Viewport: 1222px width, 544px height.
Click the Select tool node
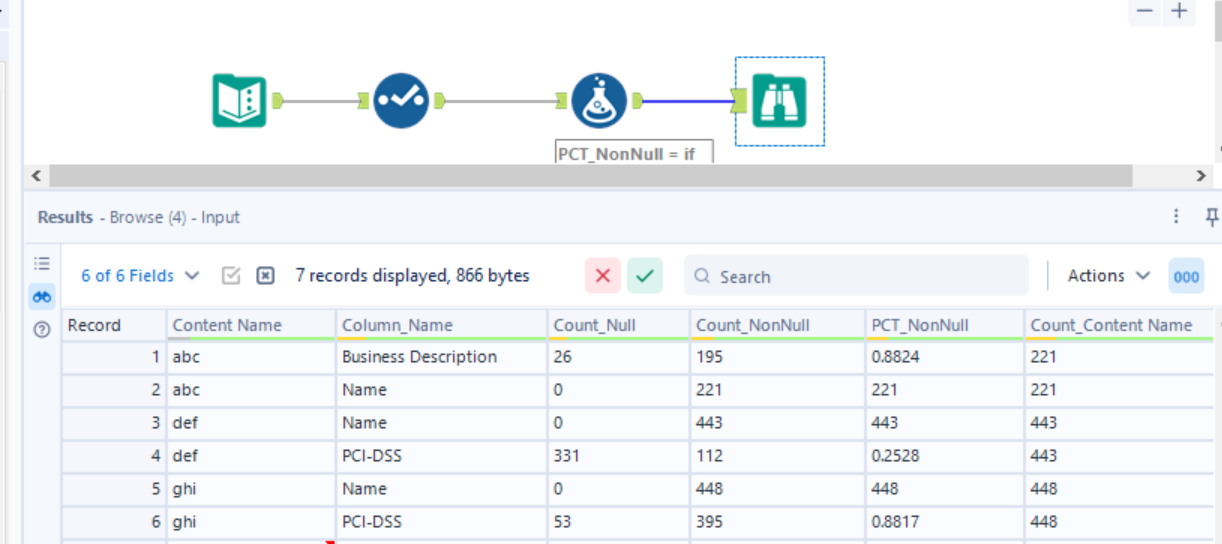pos(401,100)
